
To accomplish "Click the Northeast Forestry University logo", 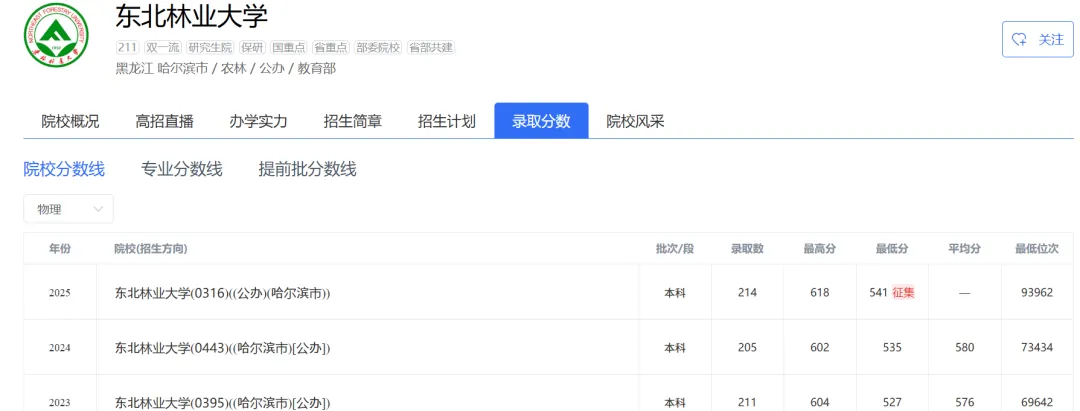I will (56, 35).
